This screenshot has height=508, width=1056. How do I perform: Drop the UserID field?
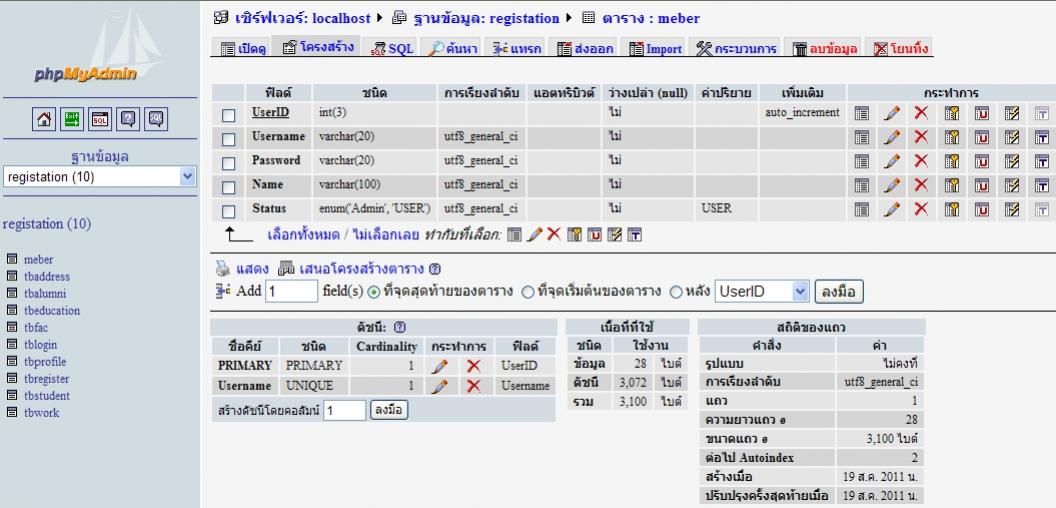pos(921,113)
